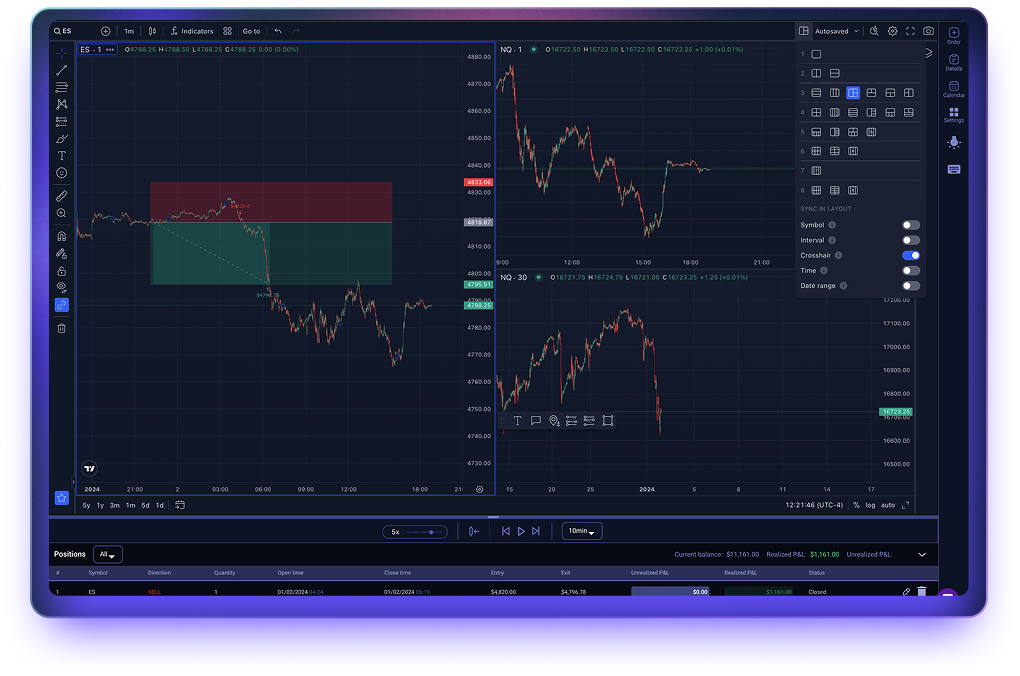
Task: Click the highlighted link drawings icon
Action: pyautogui.click(x=62, y=304)
